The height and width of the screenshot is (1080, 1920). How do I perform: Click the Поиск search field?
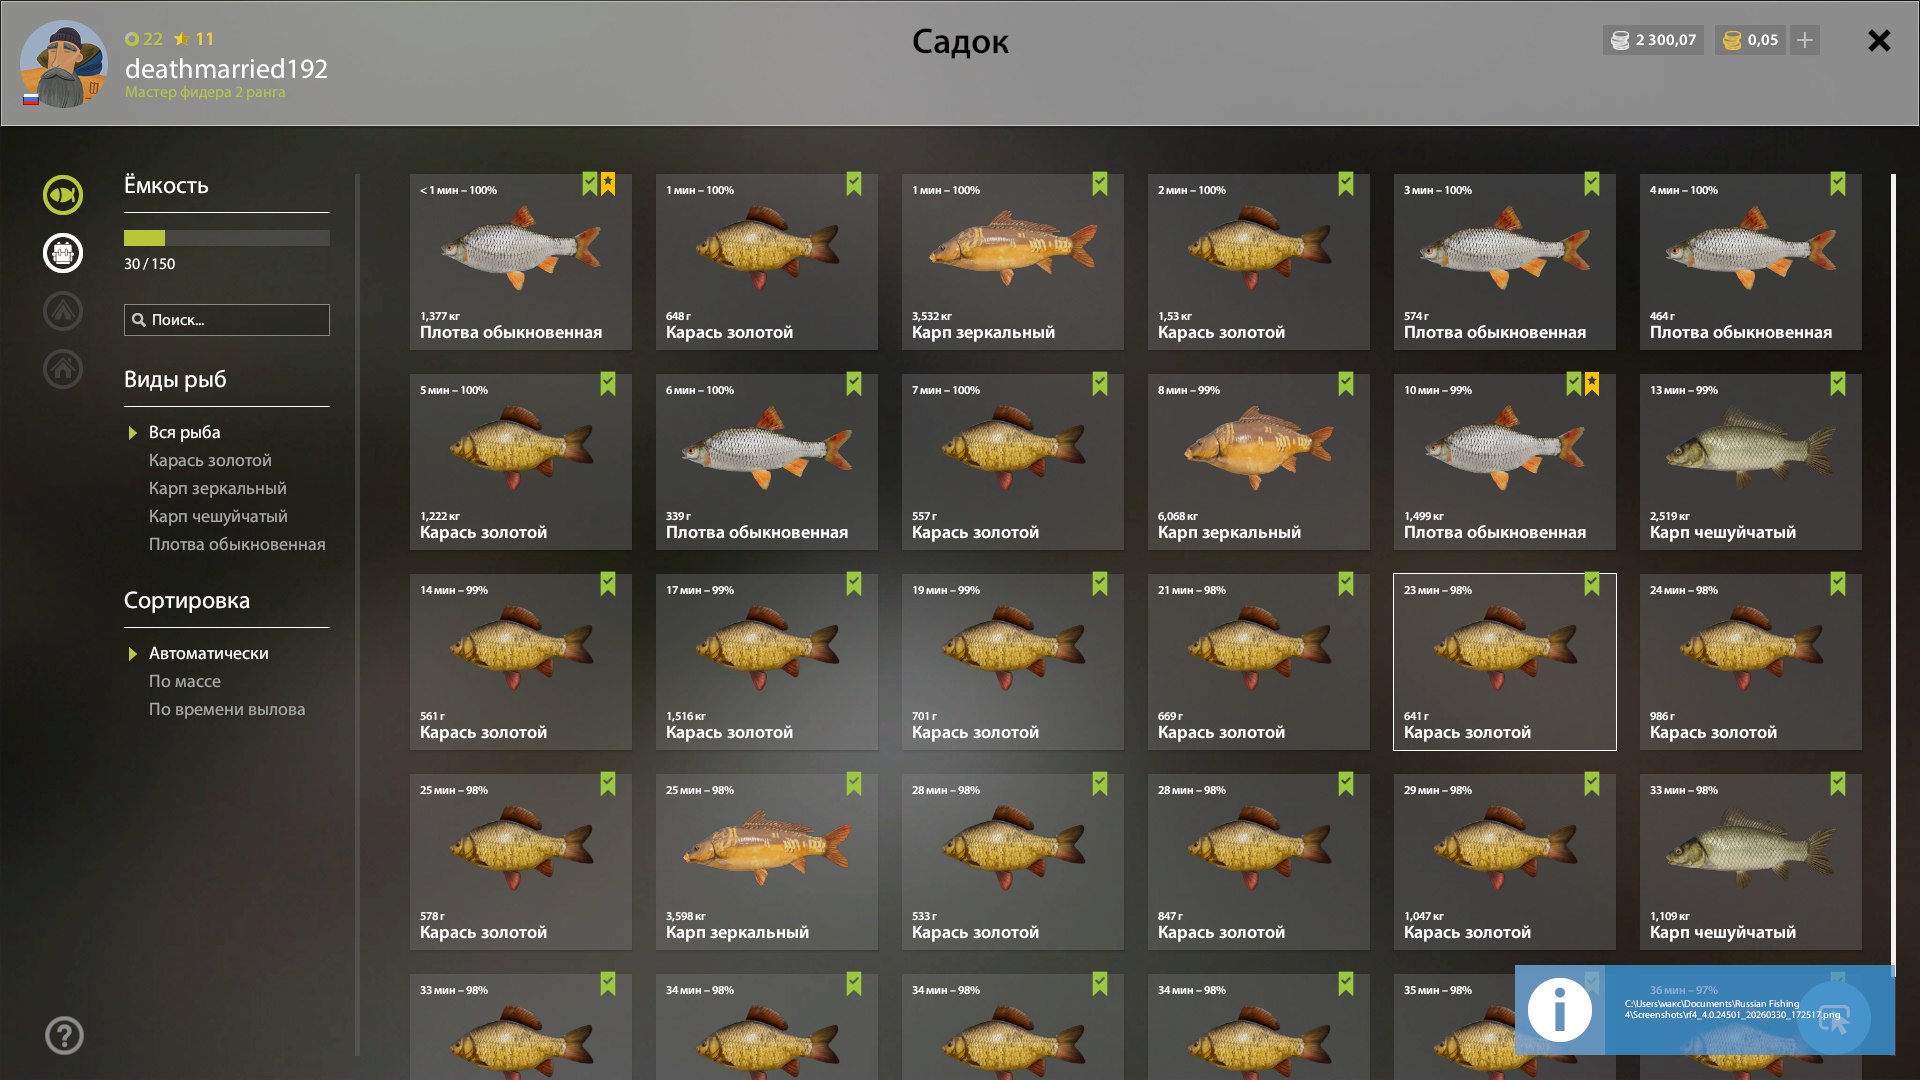(x=227, y=320)
